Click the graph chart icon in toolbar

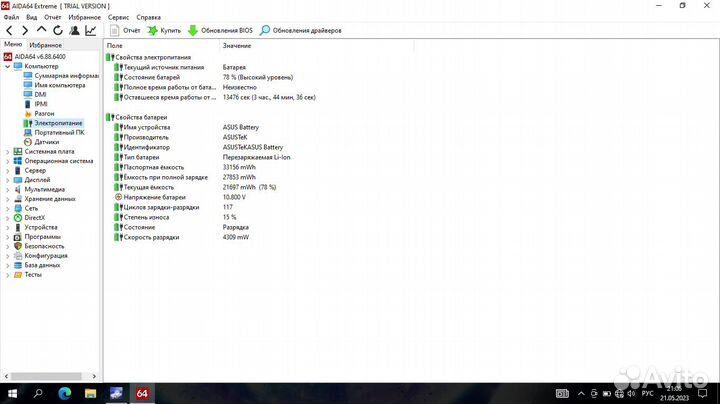click(x=91, y=31)
